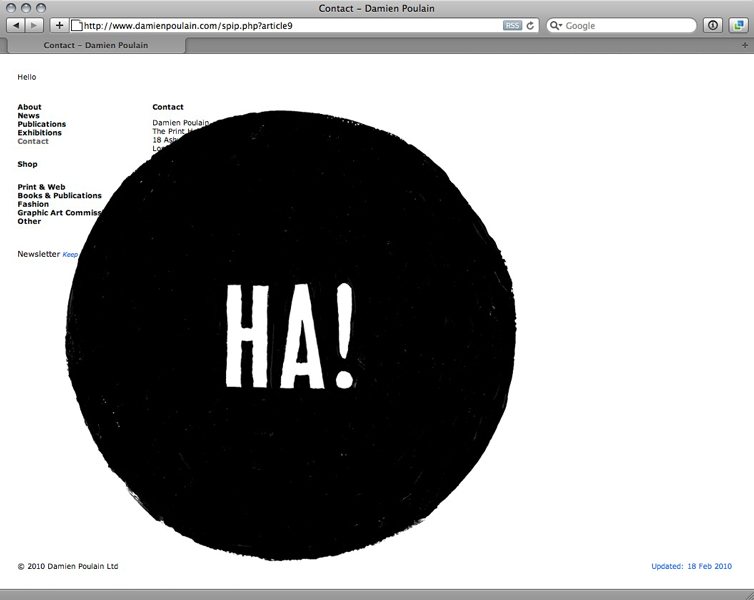
Task: Click the Contact heading in content
Action: coord(168,107)
